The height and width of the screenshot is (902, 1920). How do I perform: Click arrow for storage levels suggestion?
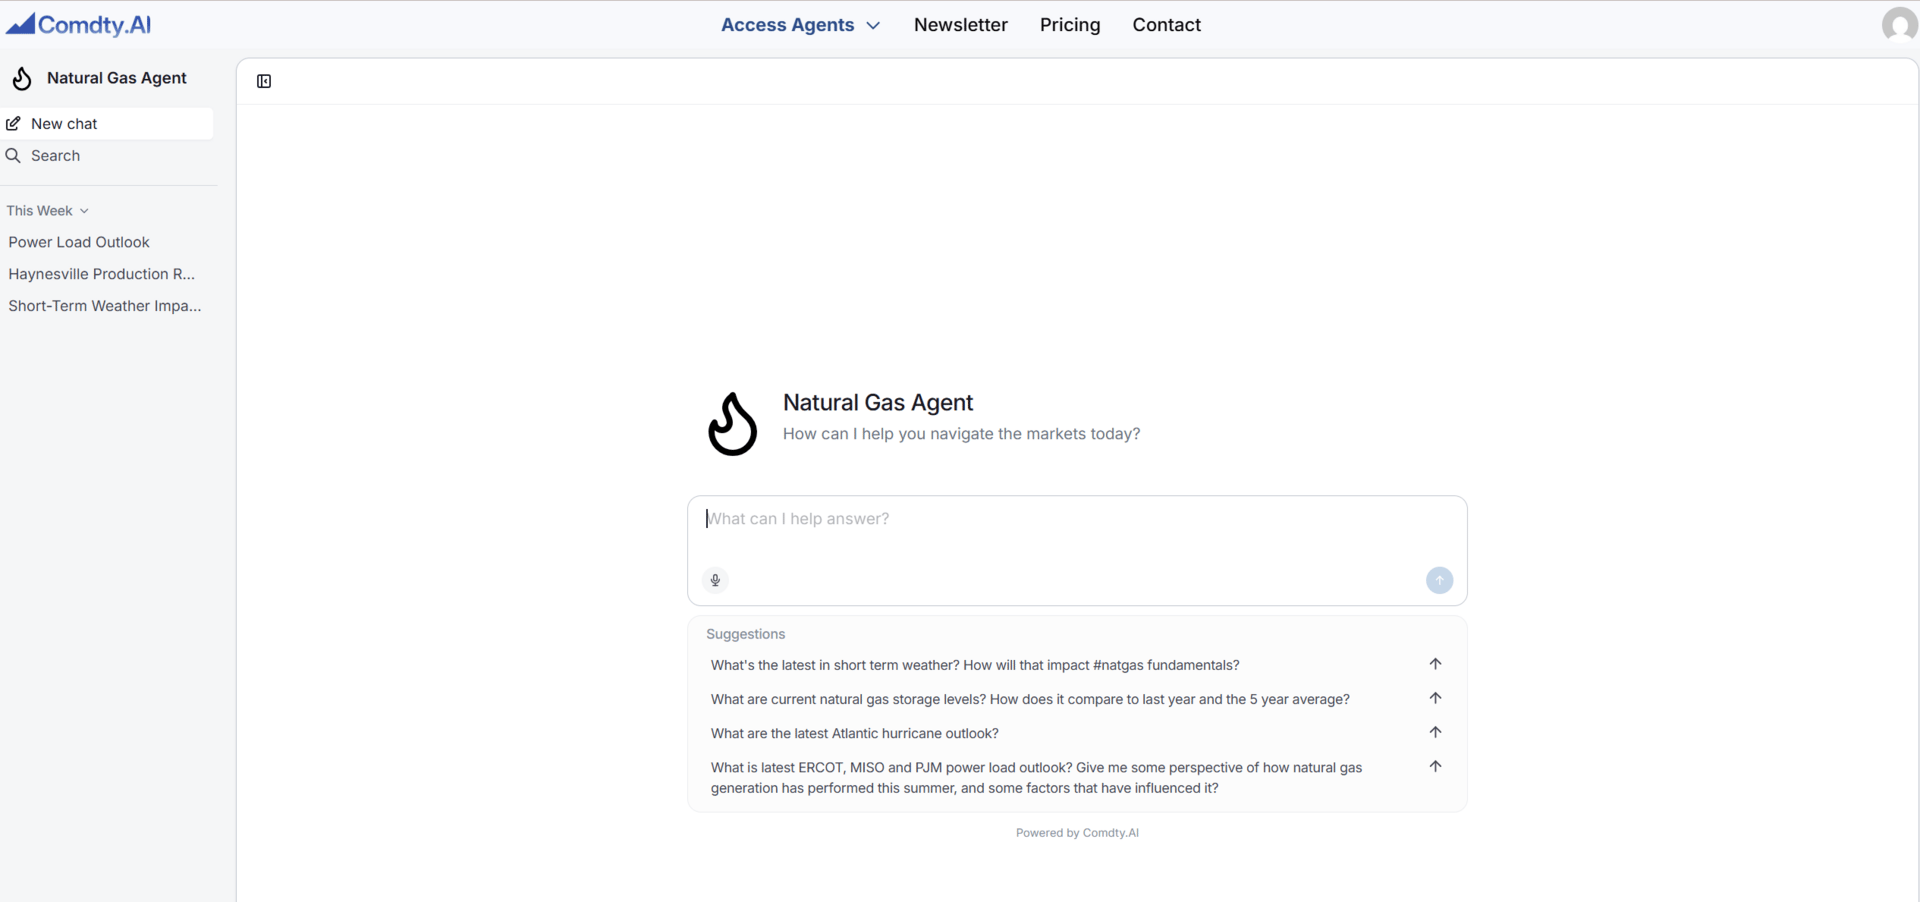pos(1435,698)
